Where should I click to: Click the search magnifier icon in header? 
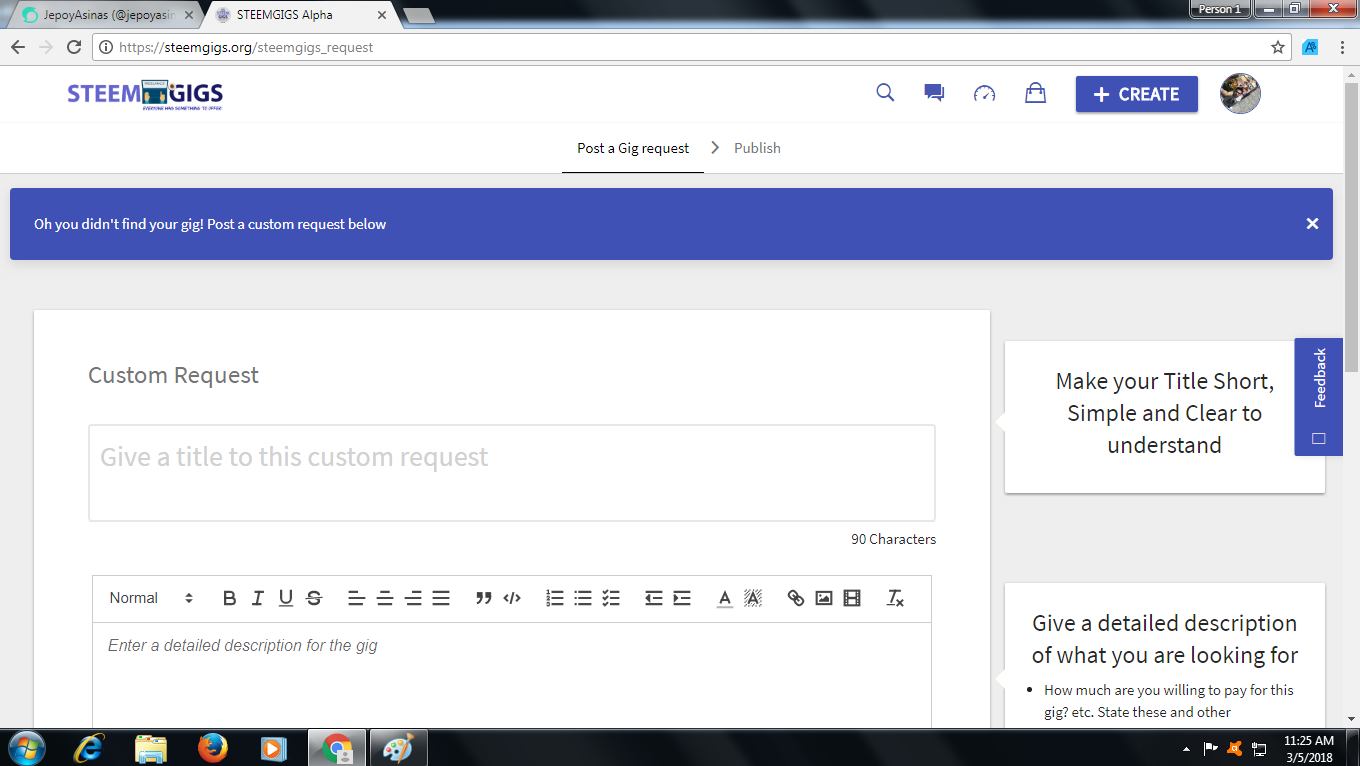(885, 93)
